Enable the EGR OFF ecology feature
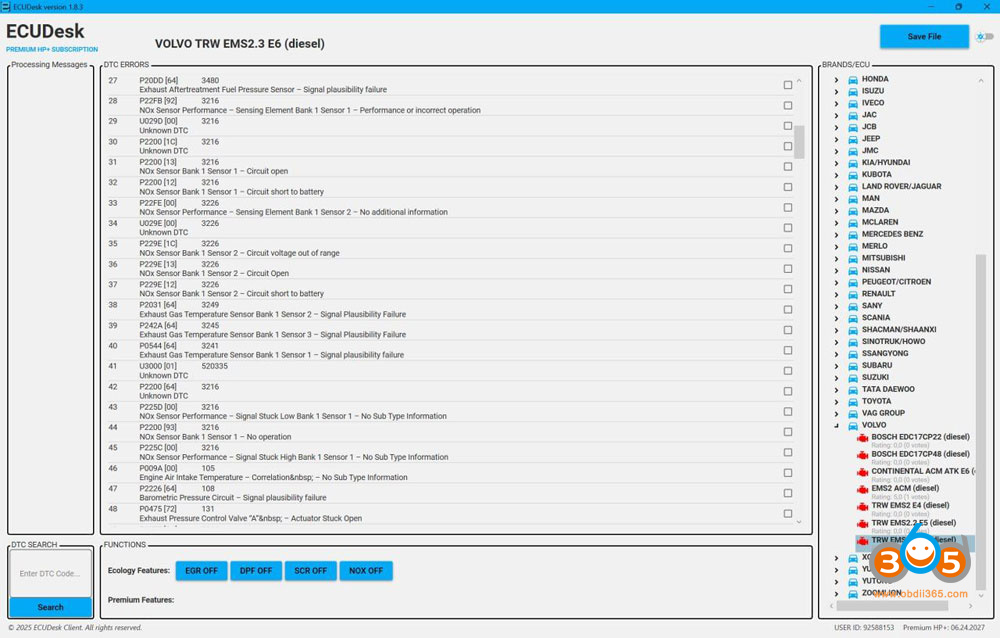Image resolution: width=1000 pixels, height=638 pixels. (201, 570)
